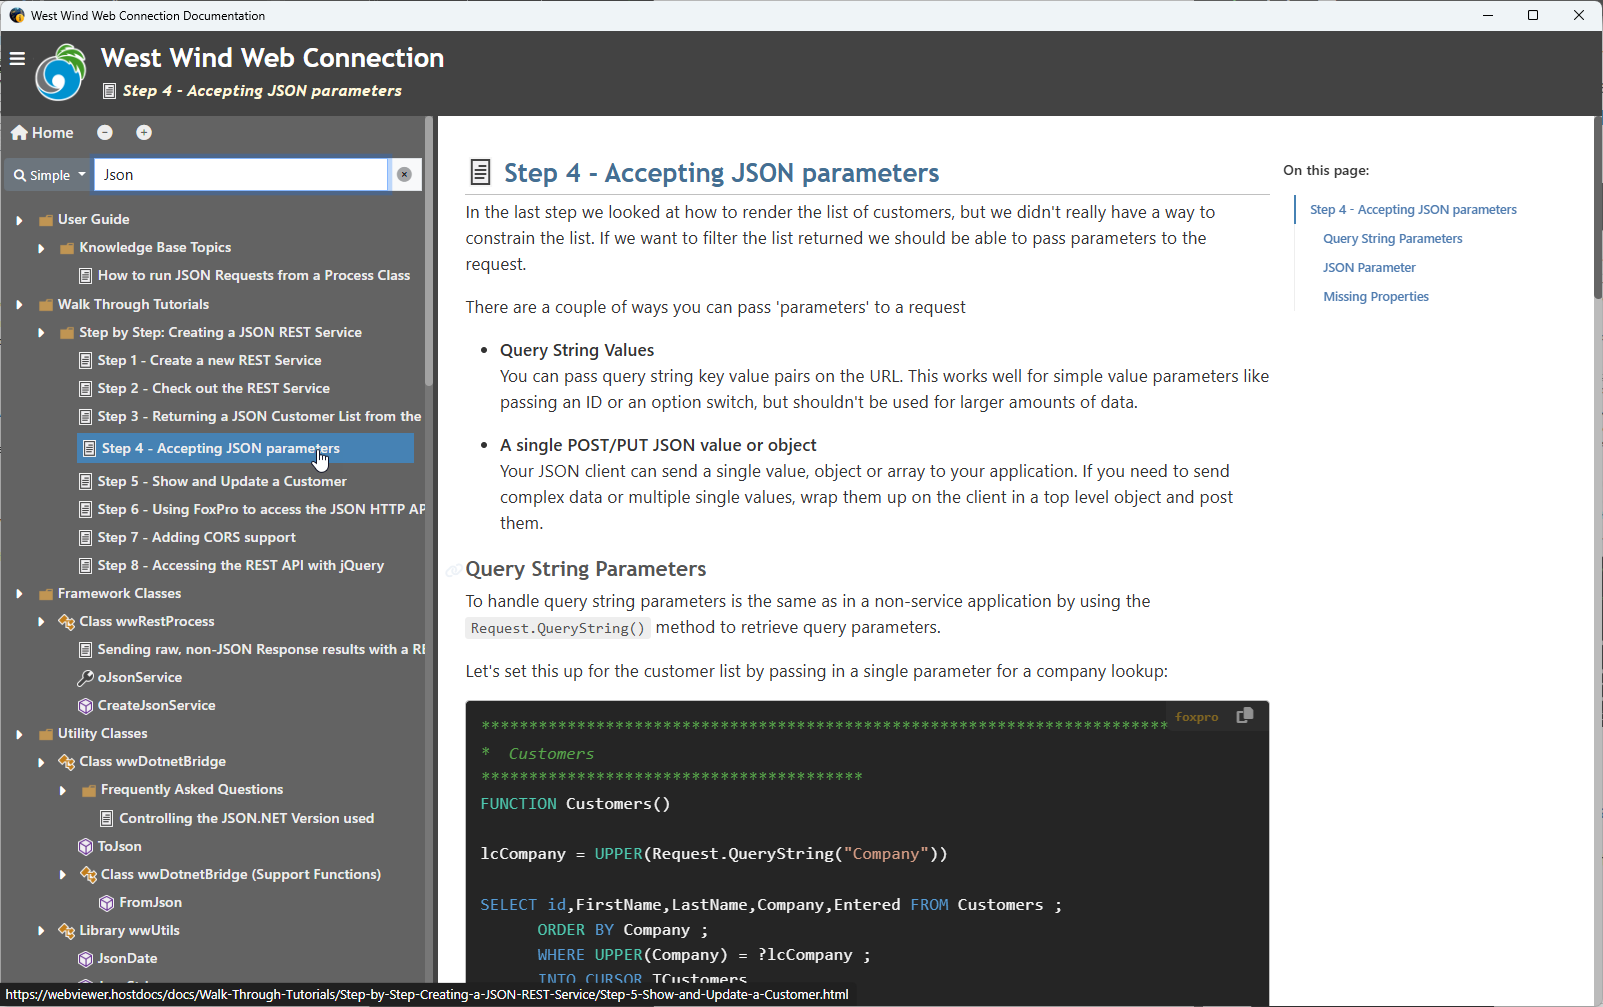Open Step 7 - Adding CORS support
This screenshot has width=1603, height=1007.
click(x=197, y=537)
